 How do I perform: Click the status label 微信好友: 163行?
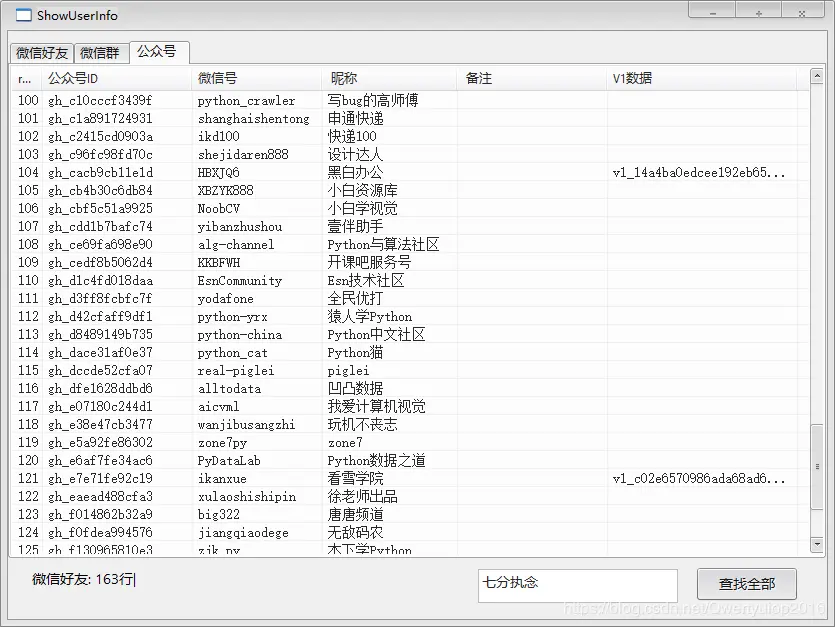(83, 579)
